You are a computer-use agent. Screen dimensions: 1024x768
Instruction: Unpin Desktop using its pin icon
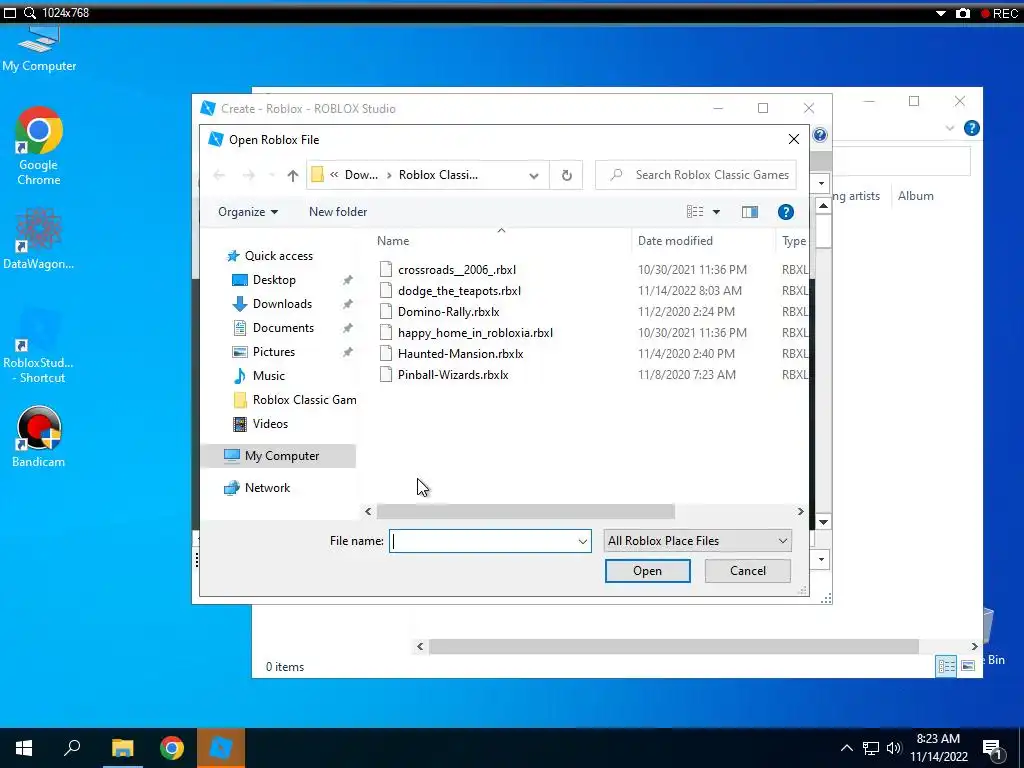[x=347, y=280]
